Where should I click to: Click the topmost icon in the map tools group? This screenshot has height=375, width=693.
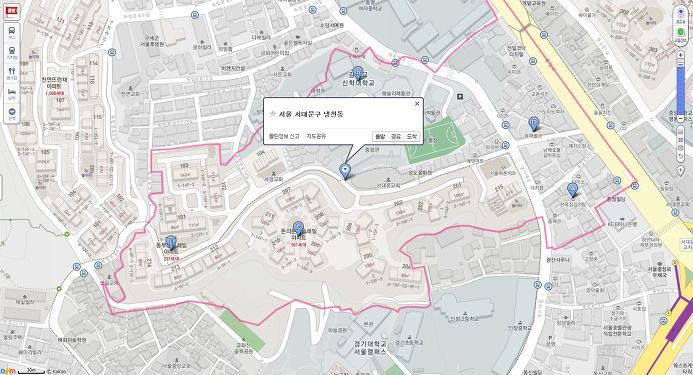[681, 131]
